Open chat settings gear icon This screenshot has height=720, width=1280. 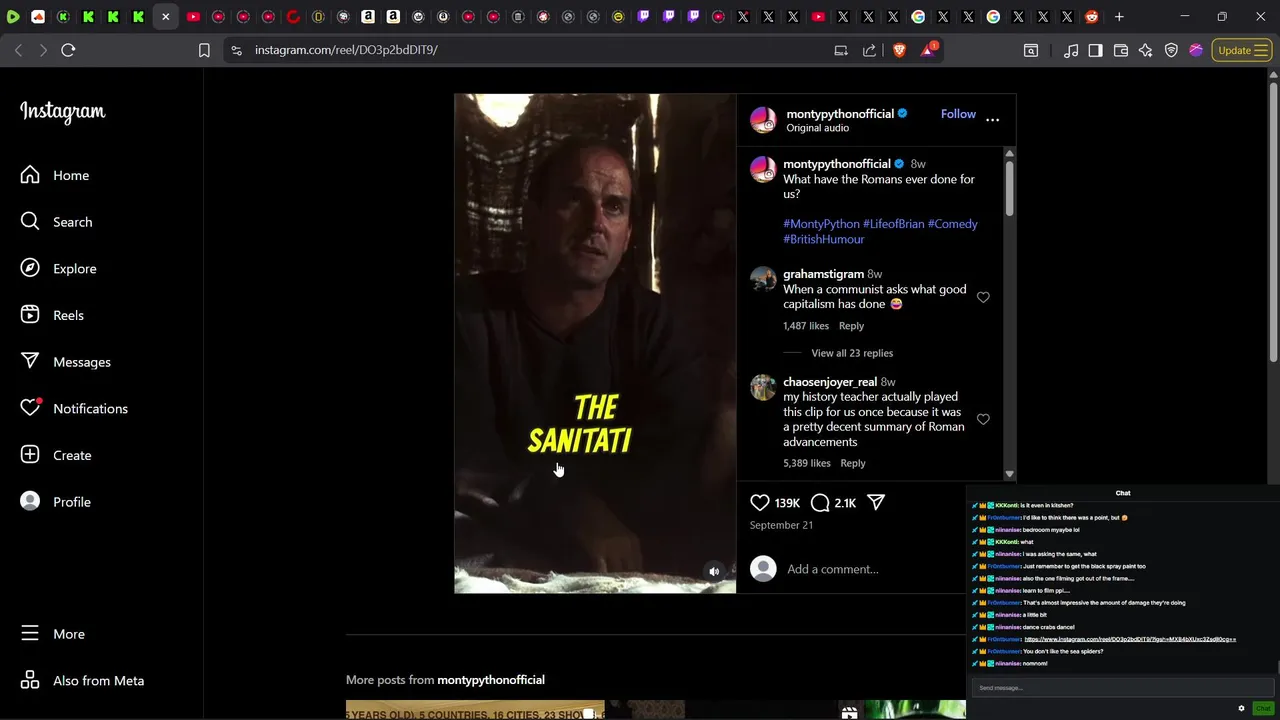point(1242,708)
